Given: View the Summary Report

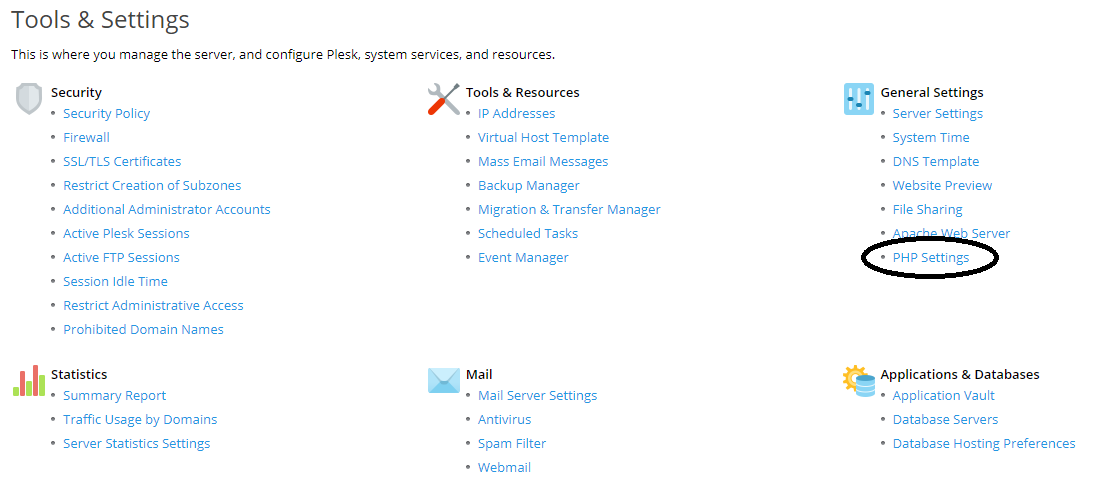Looking at the screenshot, I should (114, 395).
